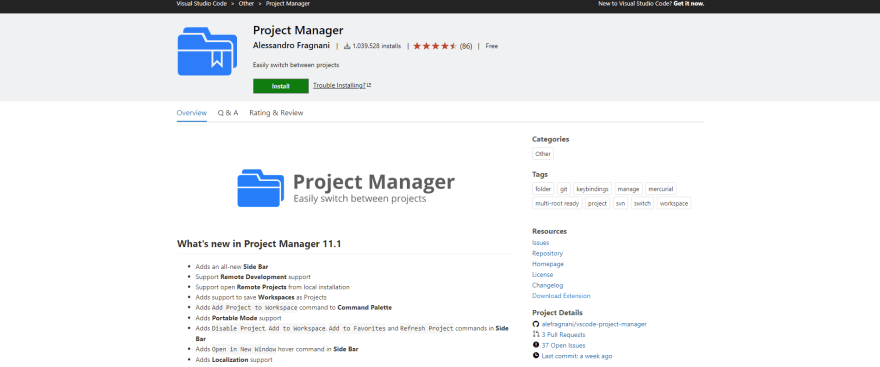Click the star rating icons
This screenshot has height=367, width=880.
pos(435,46)
